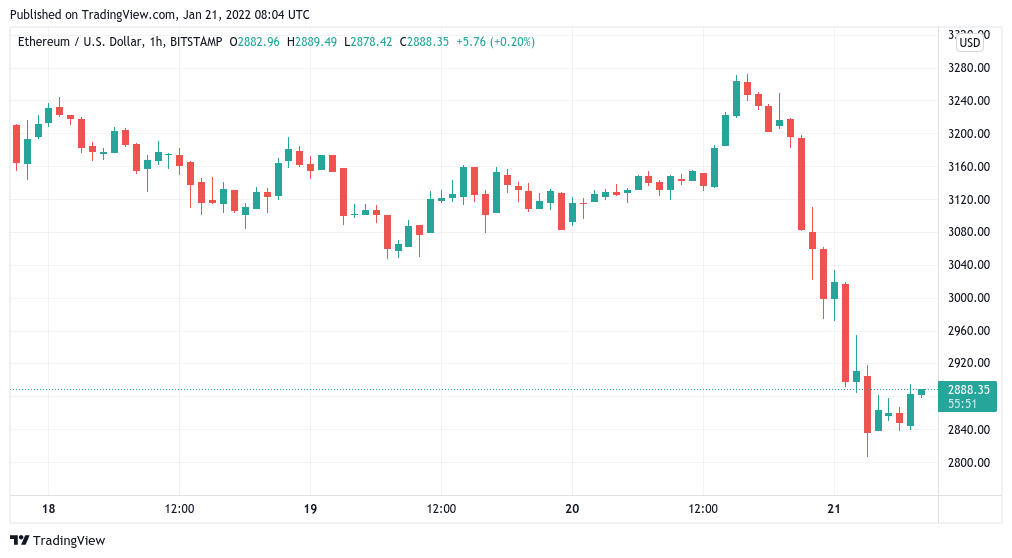The image size is (1012, 558).
Task: Click the 3160.00 price axis label
Action: click(969, 167)
